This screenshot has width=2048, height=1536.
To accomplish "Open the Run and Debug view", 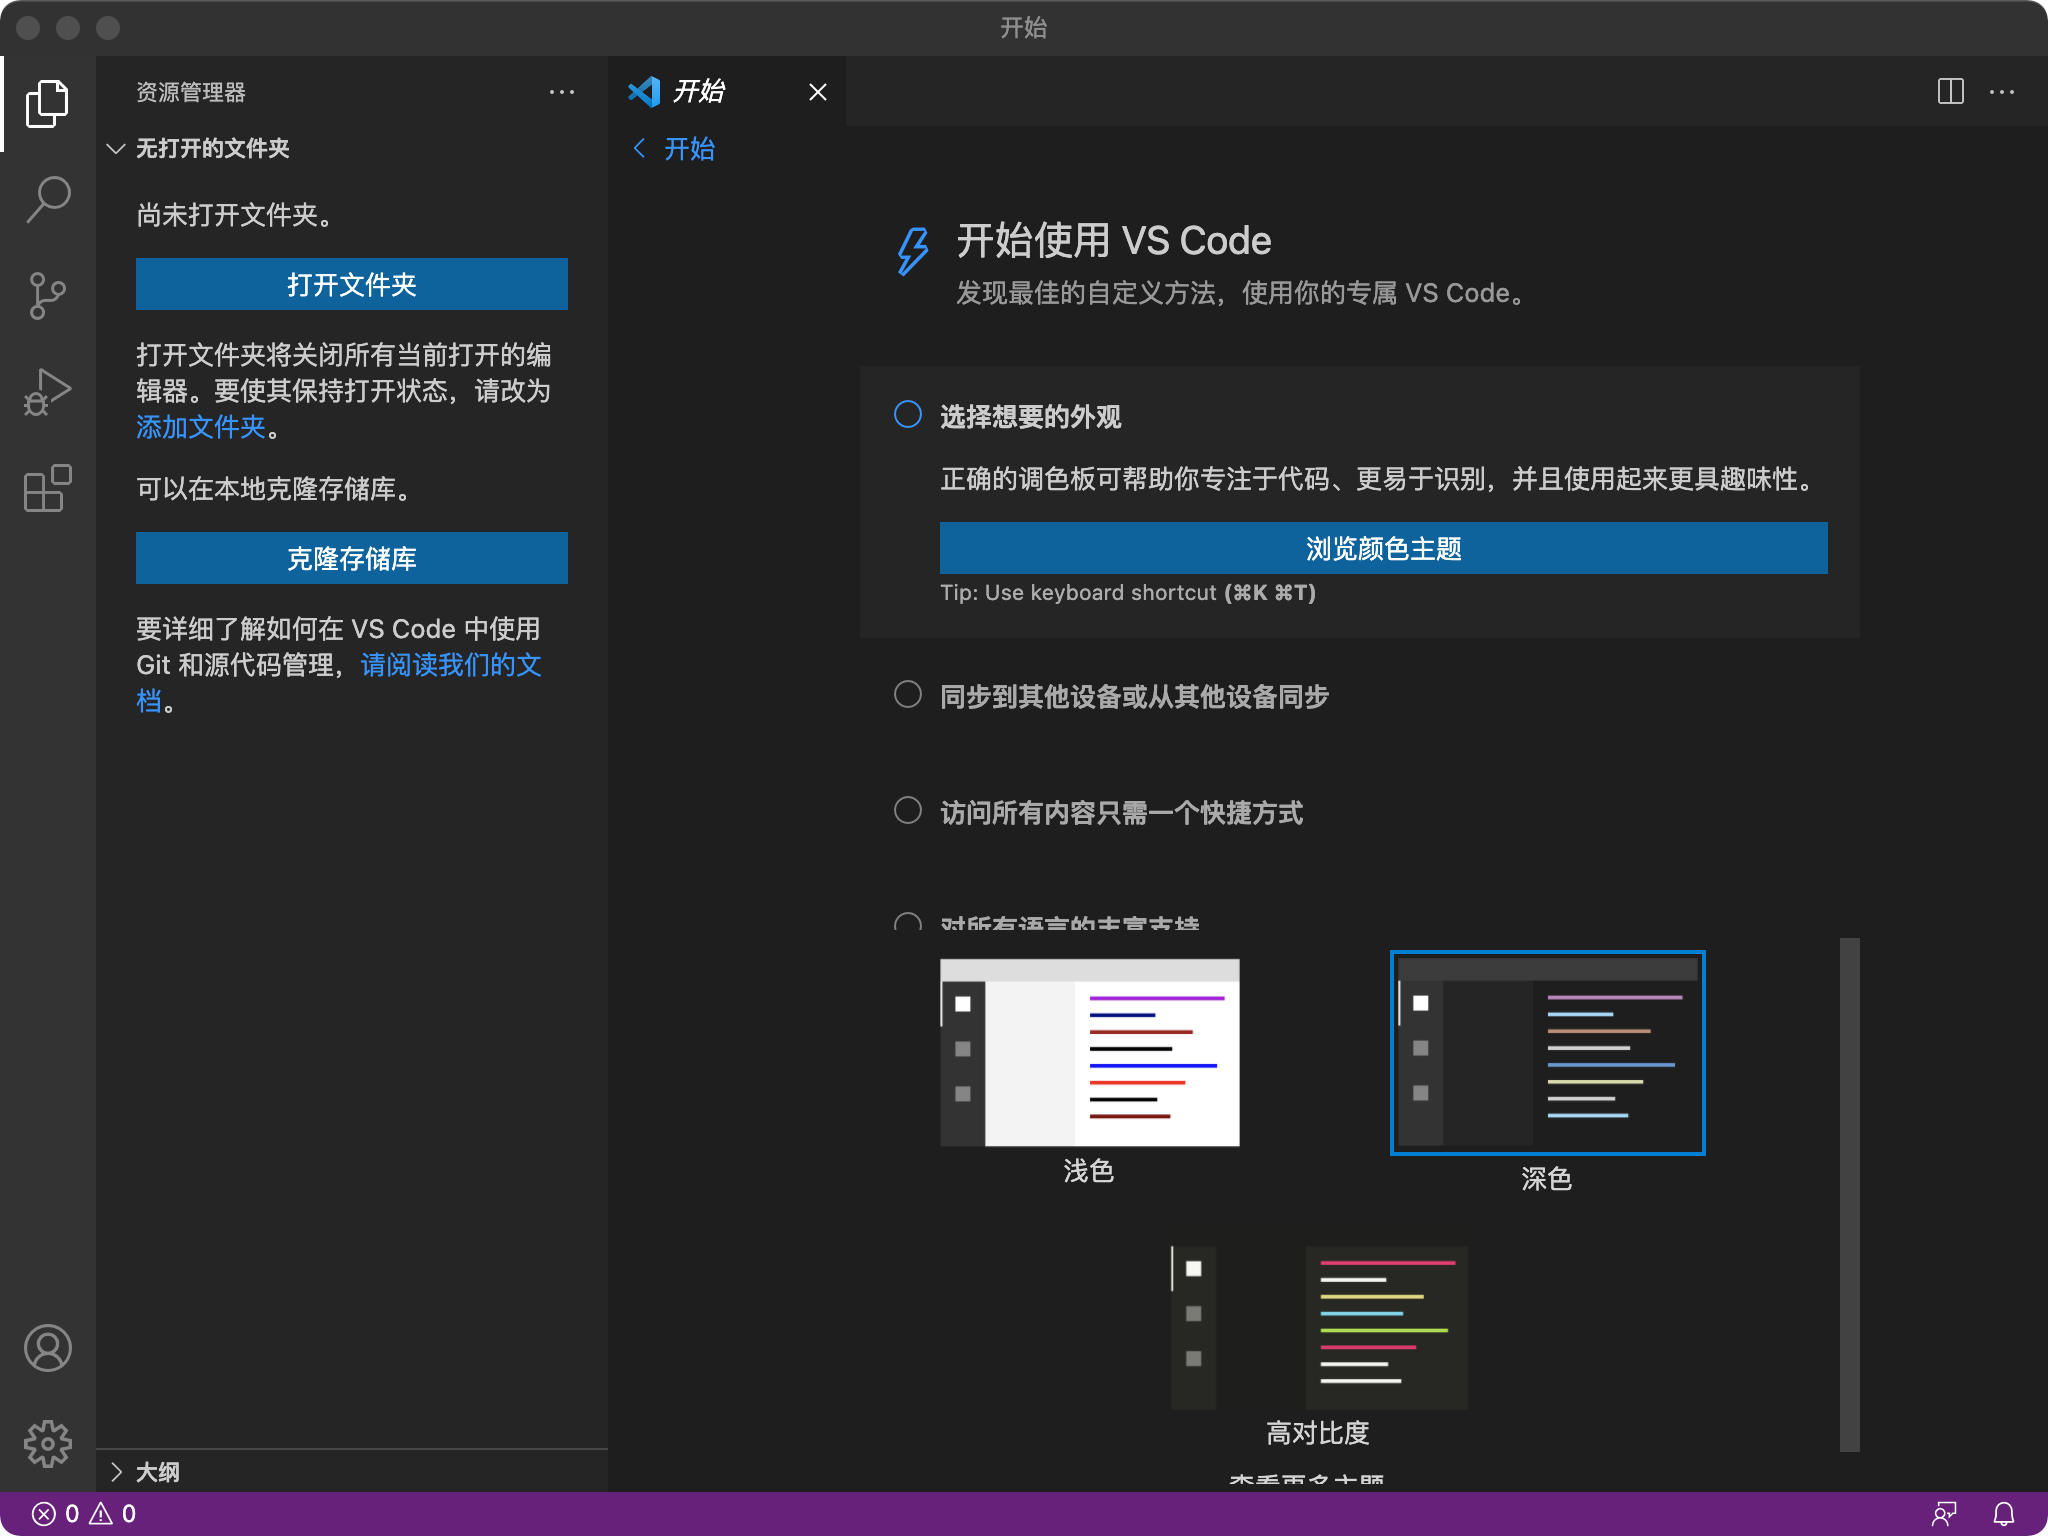I will click(x=47, y=392).
